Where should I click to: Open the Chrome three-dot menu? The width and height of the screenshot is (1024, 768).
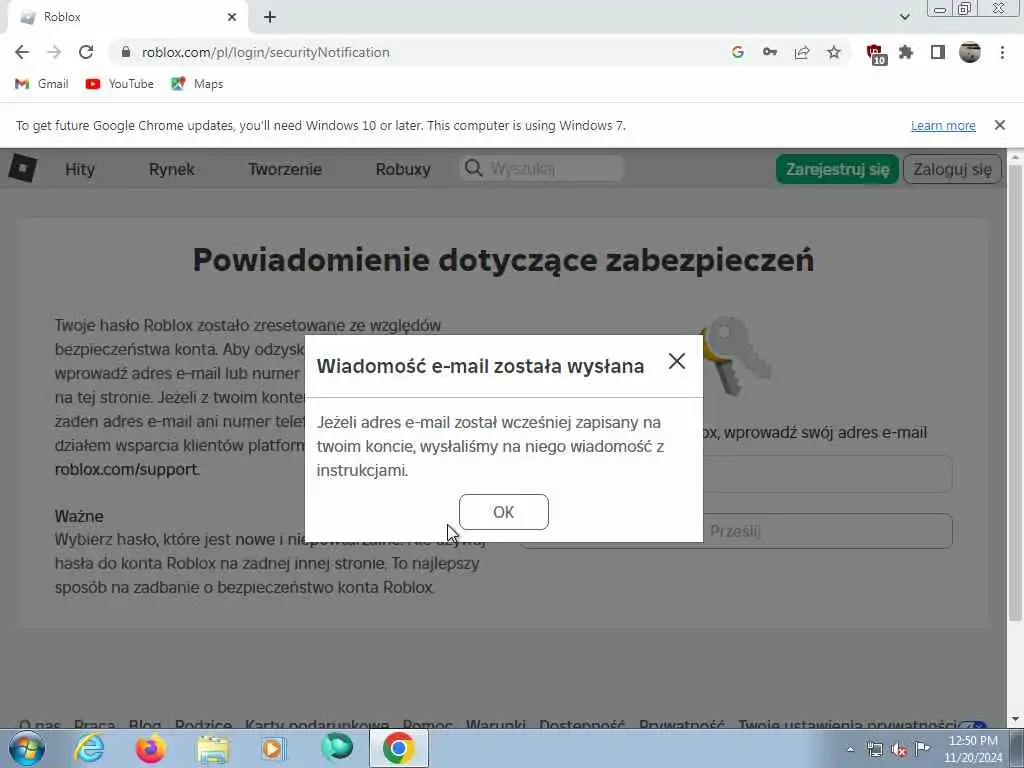(x=1002, y=52)
